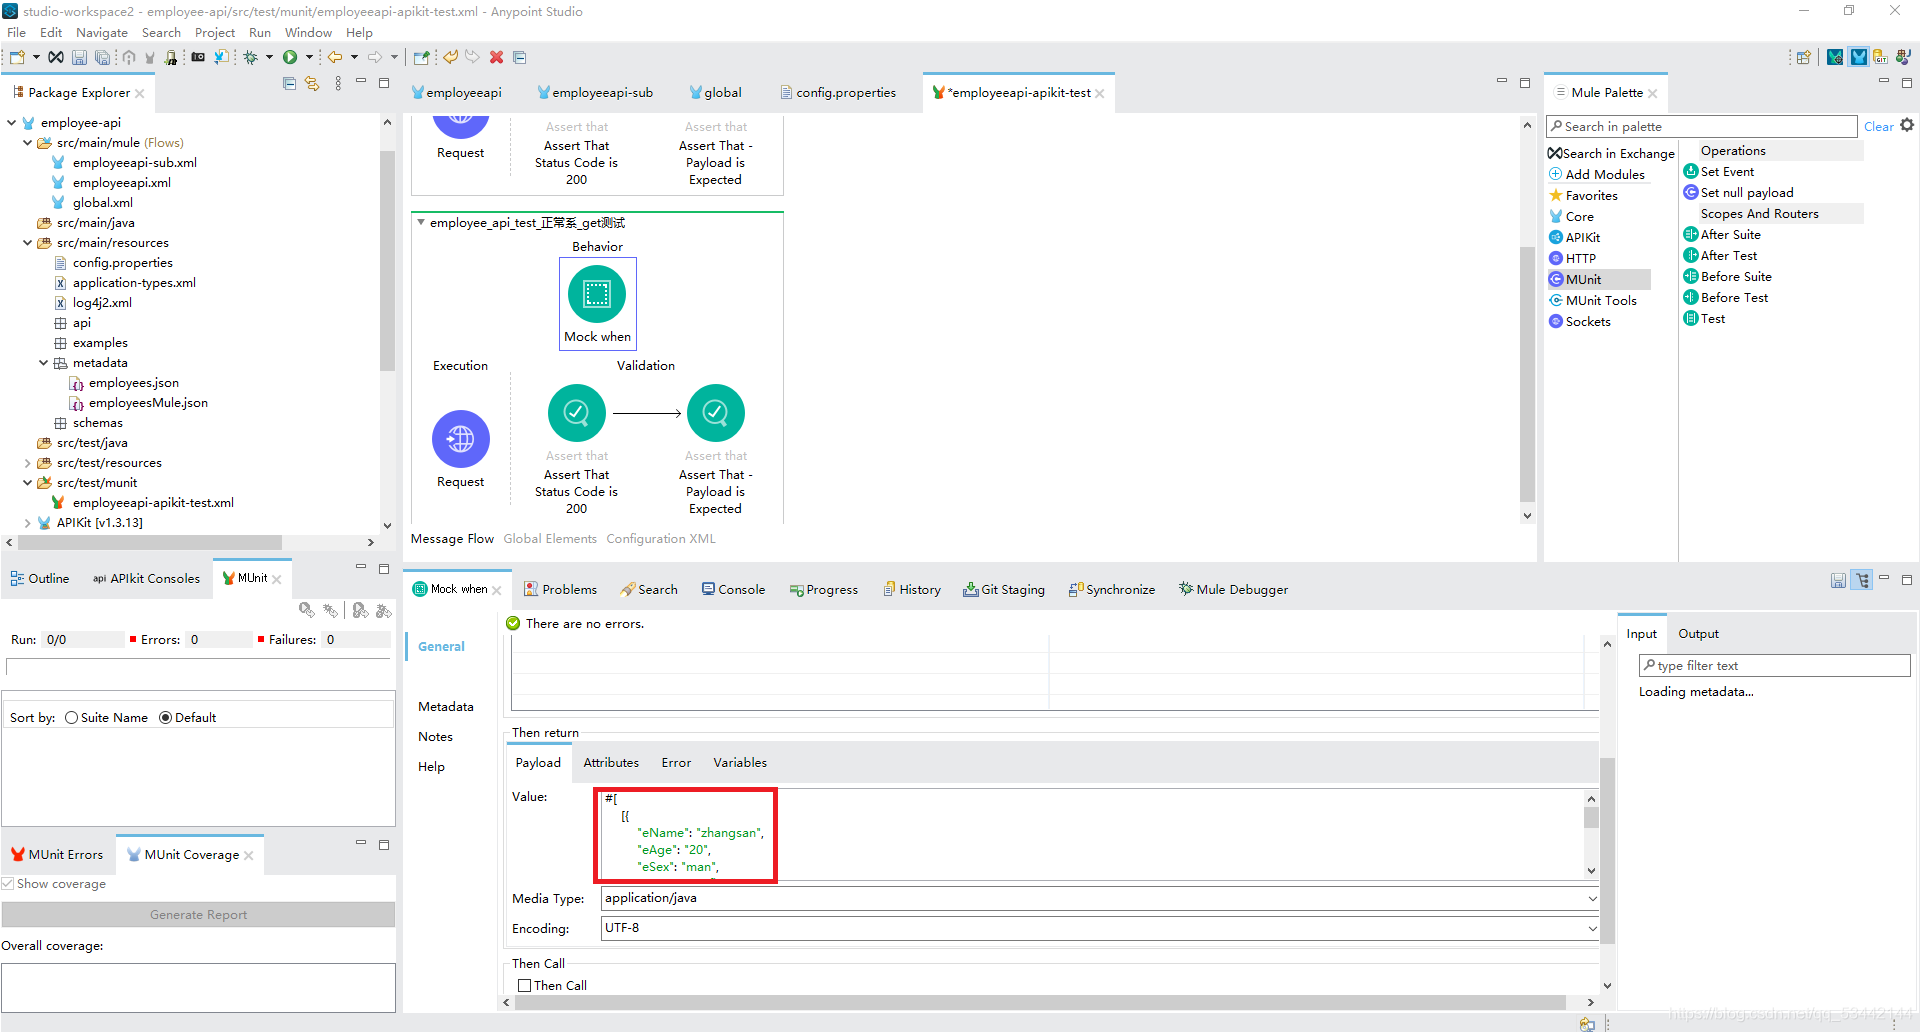Check the Then Call checkbox

(524, 985)
